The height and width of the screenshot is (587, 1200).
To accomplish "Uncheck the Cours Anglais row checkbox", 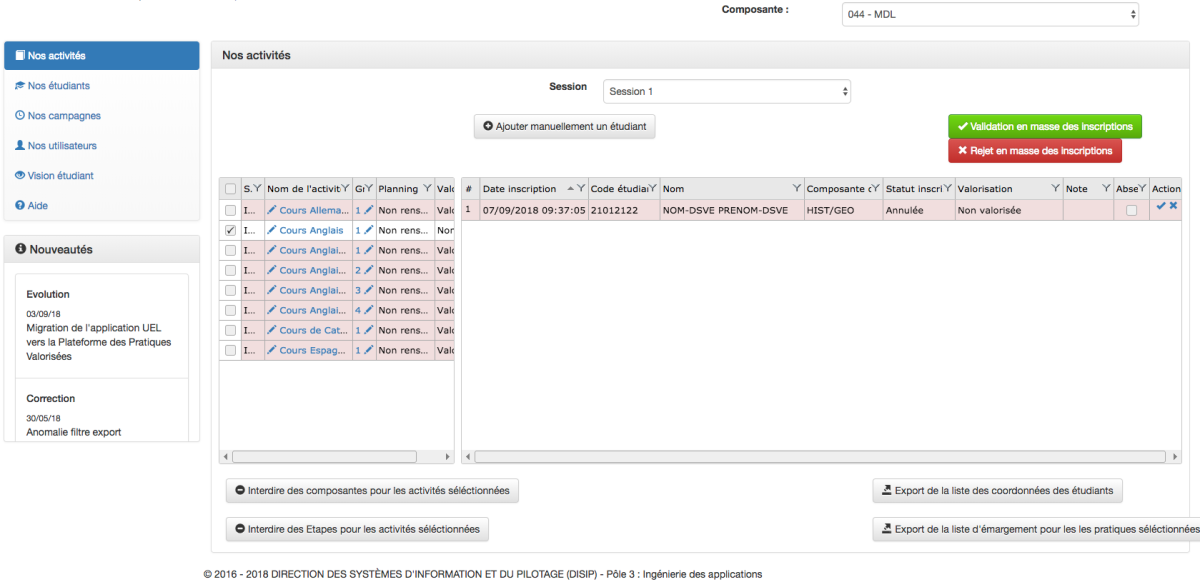I will (x=231, y=230).
